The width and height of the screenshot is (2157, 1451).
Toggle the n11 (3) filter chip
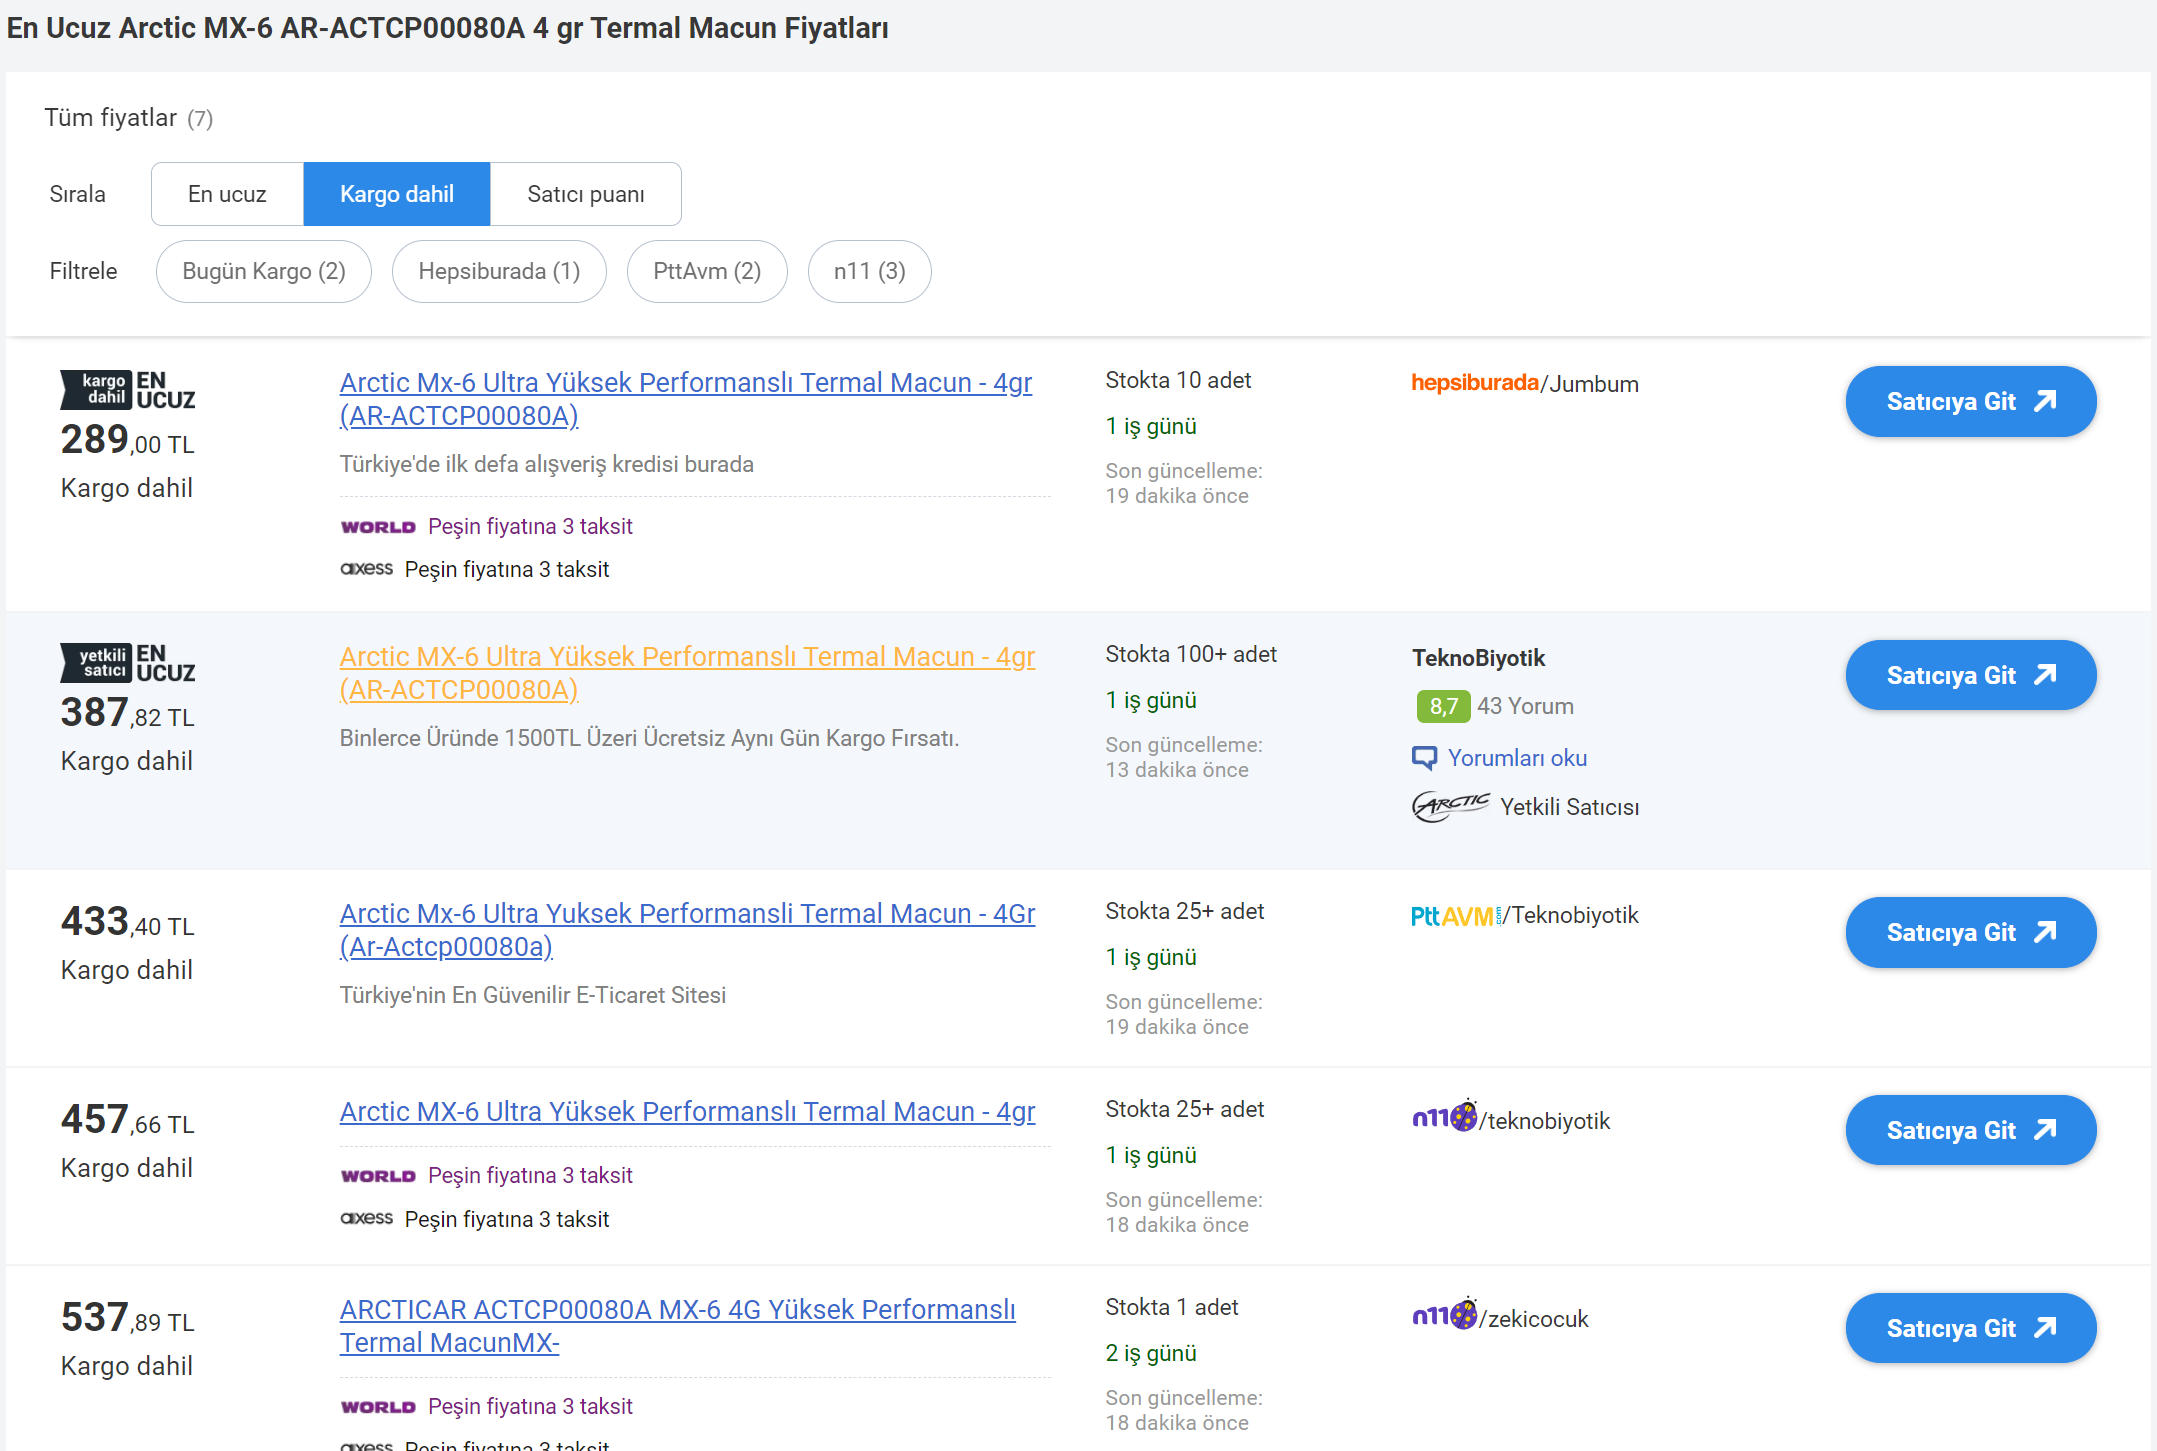(869, 271)
